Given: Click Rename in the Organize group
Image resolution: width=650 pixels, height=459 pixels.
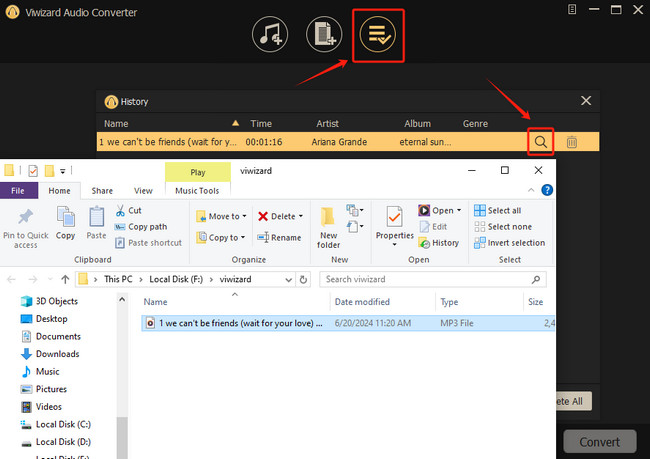Looking at the screenshot, I should click(279, 238).
